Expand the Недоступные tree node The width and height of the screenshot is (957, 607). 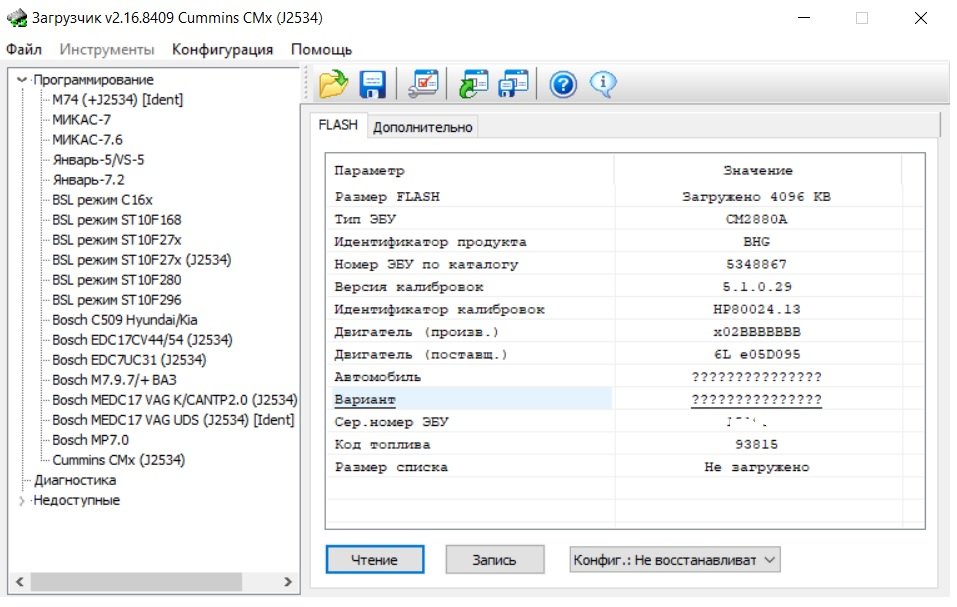click(x=22, y=500)
